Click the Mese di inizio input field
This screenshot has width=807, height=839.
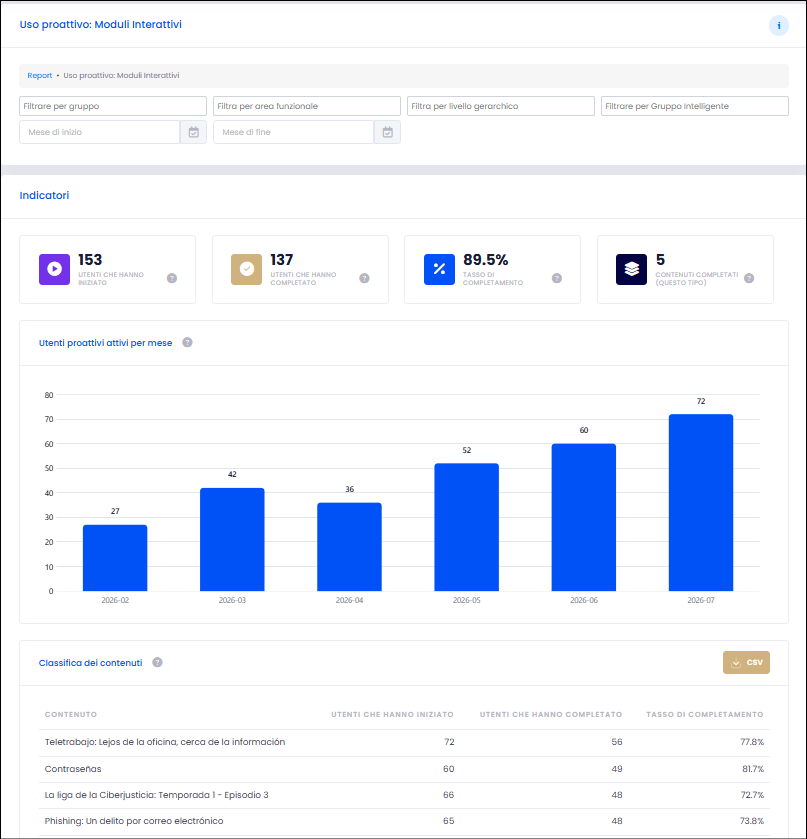(x=100, y=132)
